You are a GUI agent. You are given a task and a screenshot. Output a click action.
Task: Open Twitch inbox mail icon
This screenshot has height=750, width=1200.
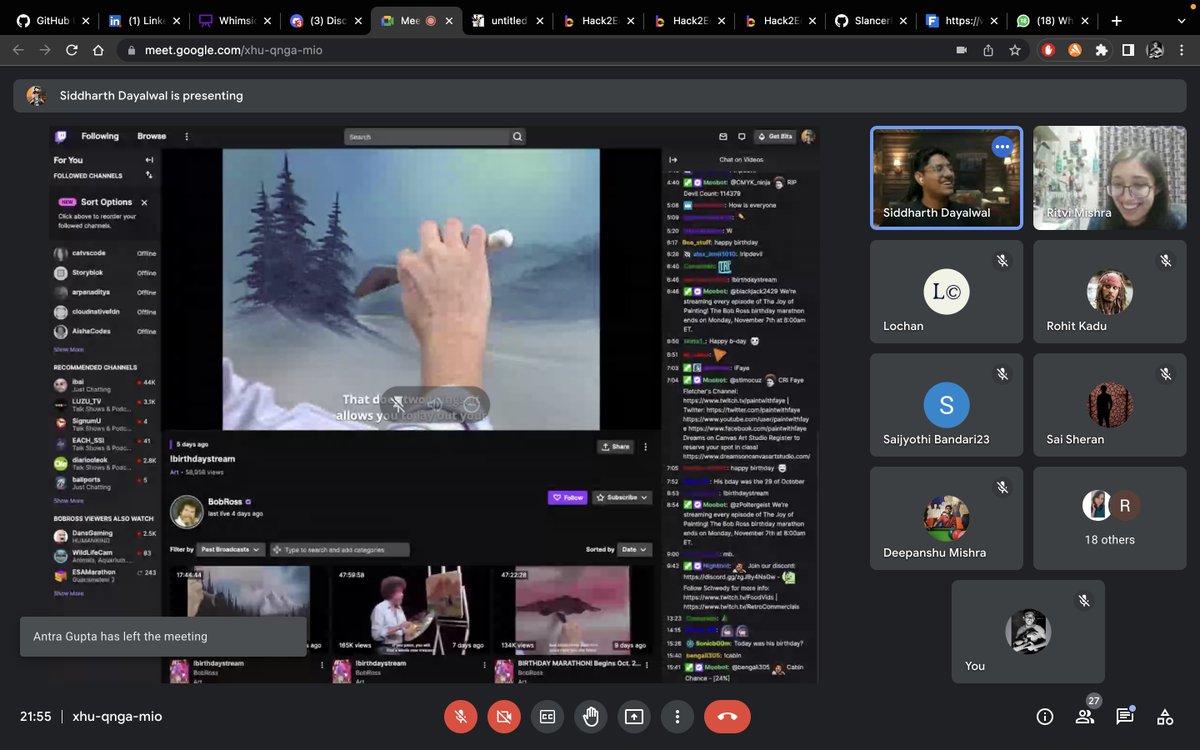[x=723, y=137]
